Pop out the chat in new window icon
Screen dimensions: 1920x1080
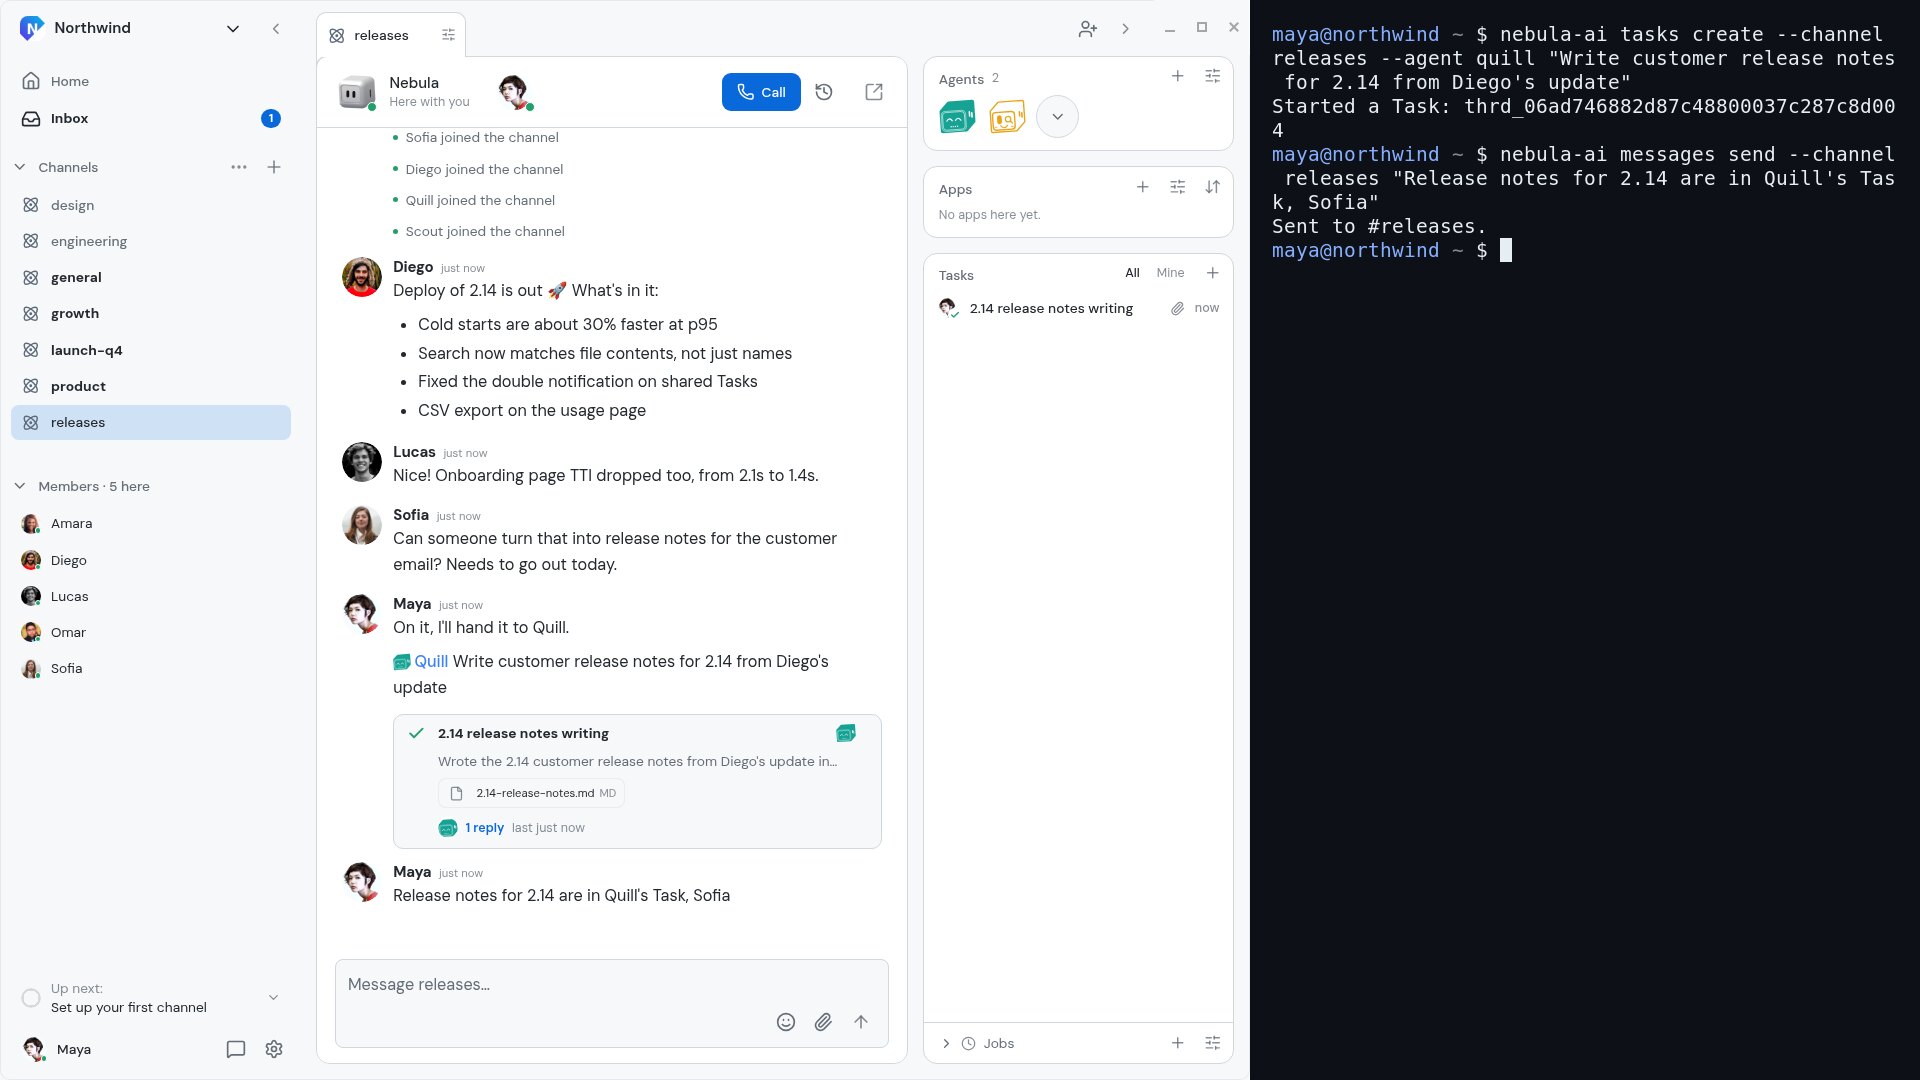874,92
